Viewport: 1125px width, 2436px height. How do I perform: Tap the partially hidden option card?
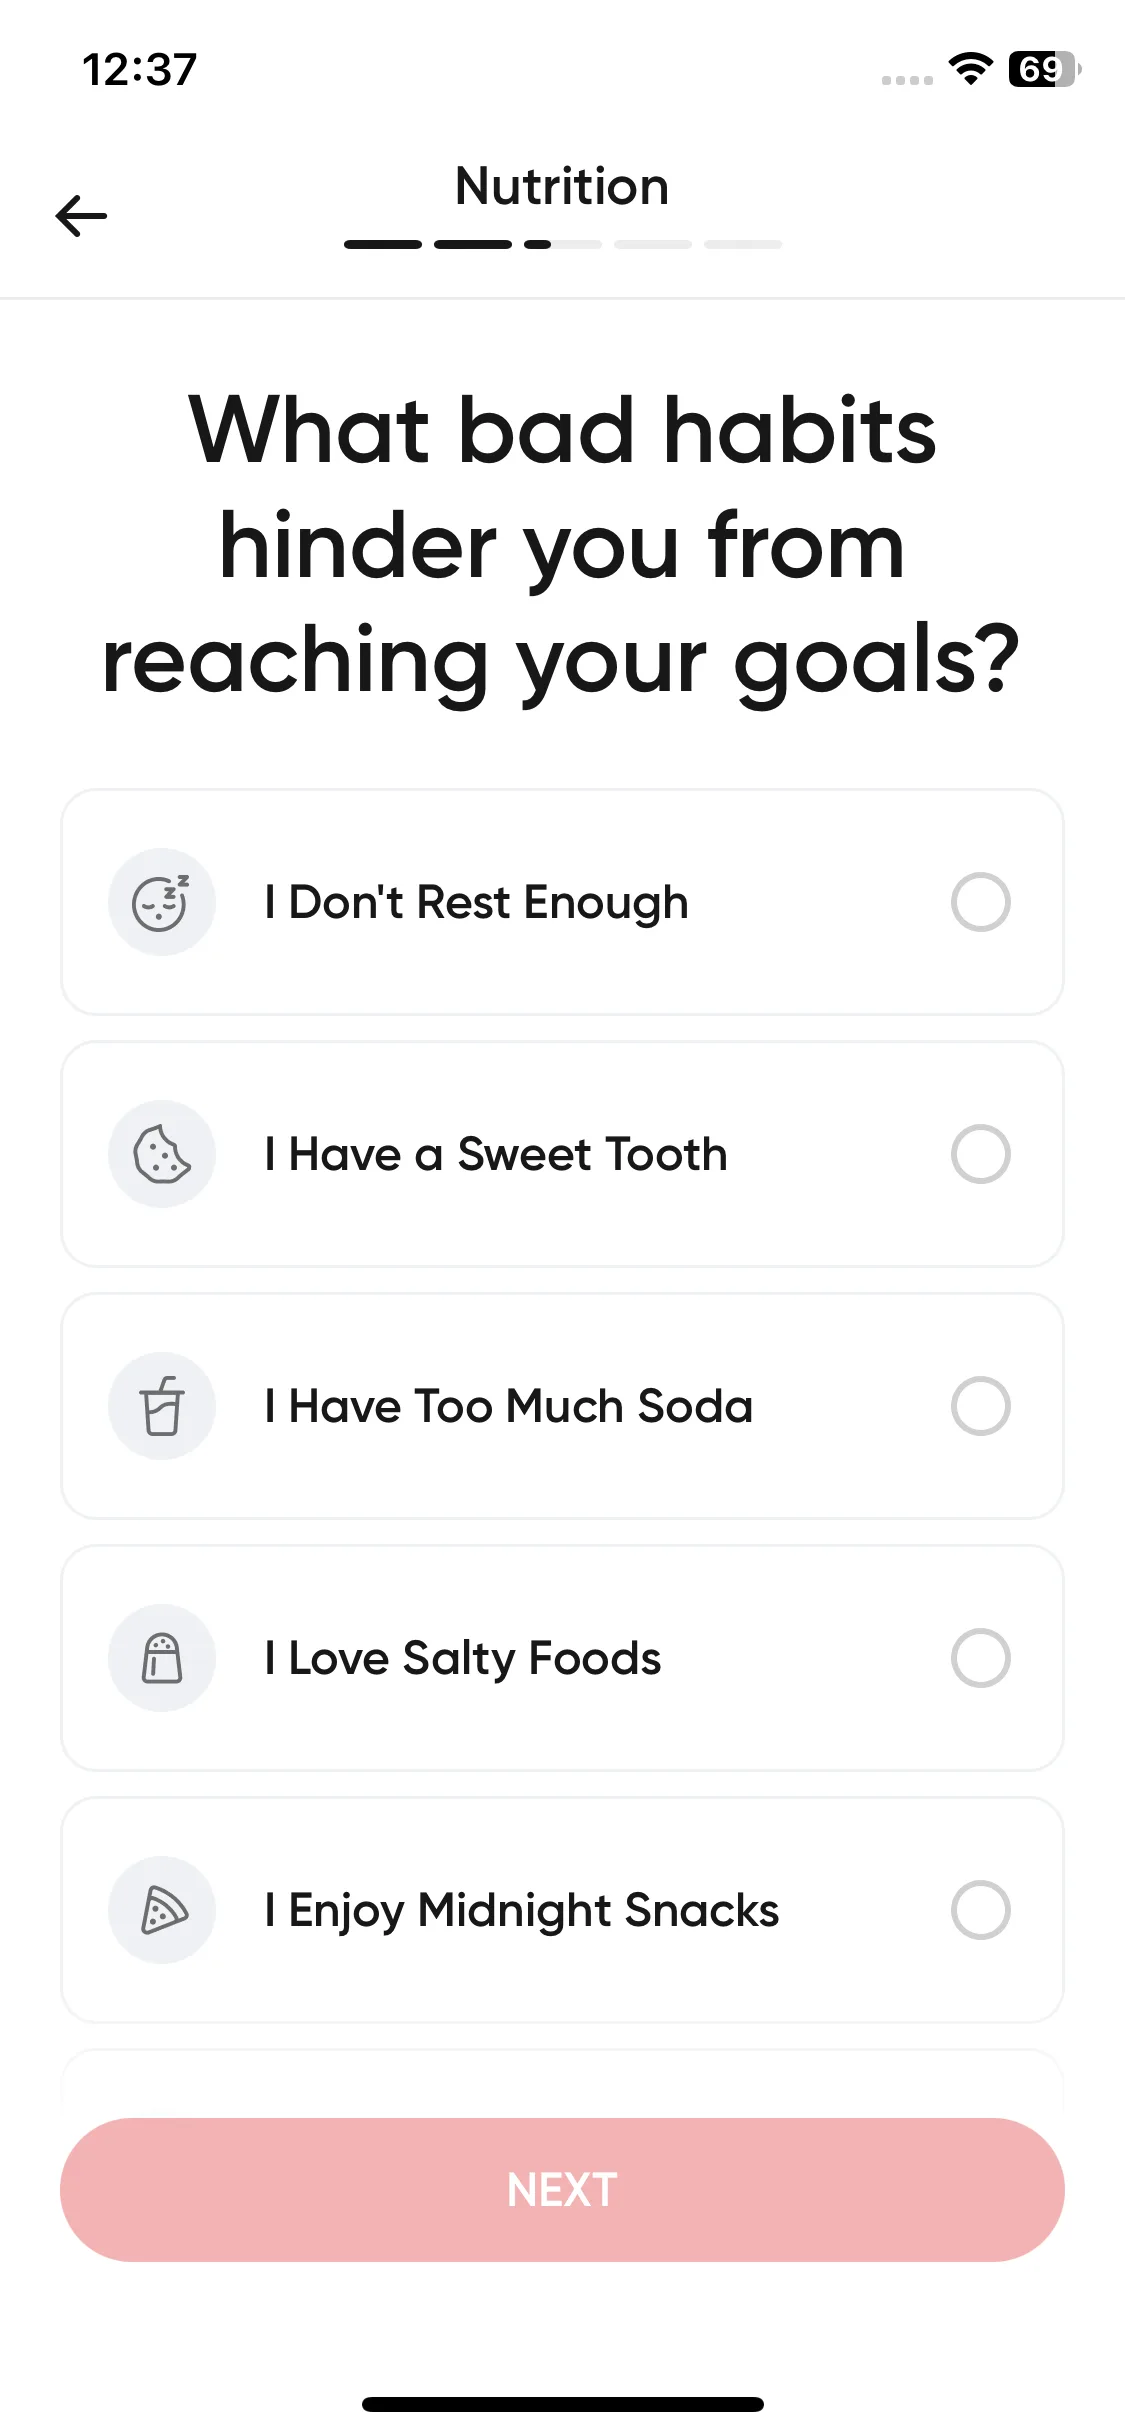[562, 2082]
